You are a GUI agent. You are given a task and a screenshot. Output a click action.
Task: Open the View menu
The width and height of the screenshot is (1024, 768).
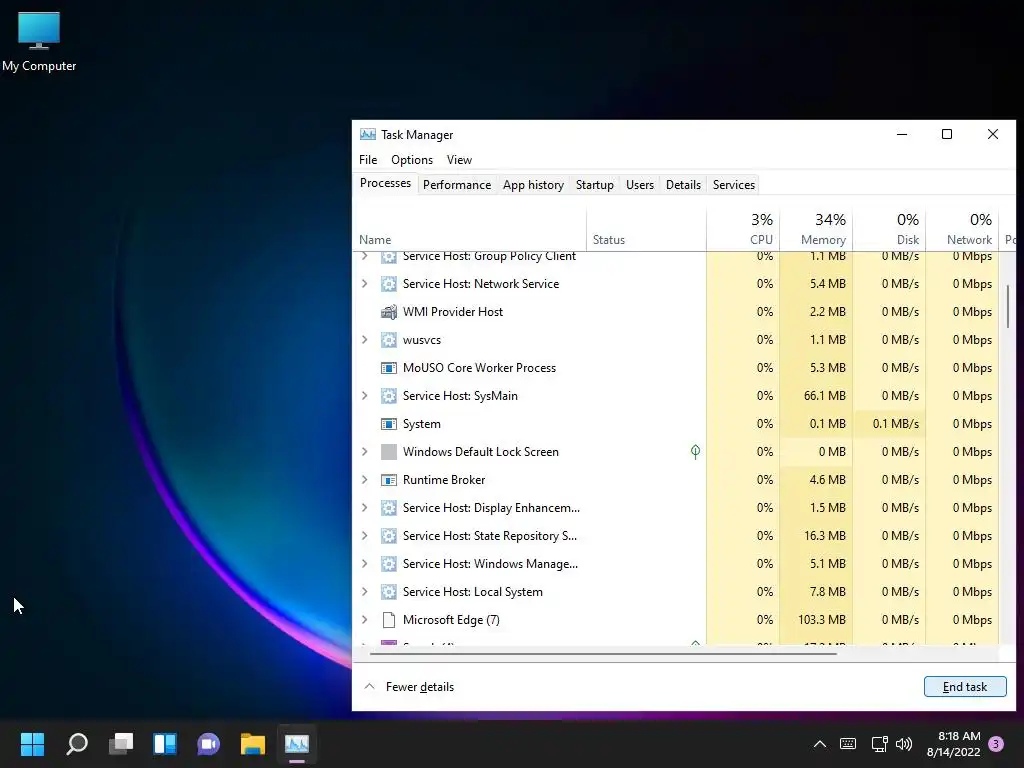pyautogui.click(x=459, y=160)
